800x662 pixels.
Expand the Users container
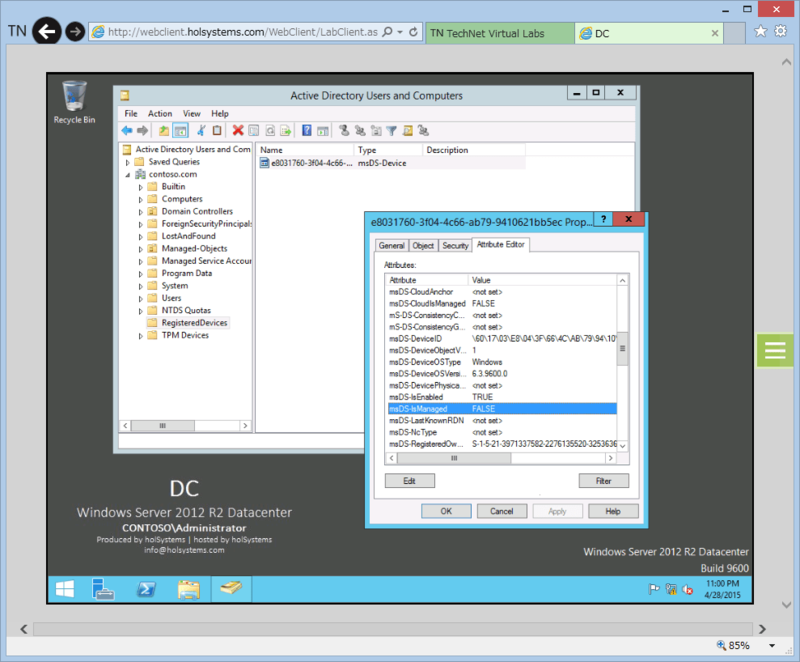pyautogui.click(x=141, y=298)
